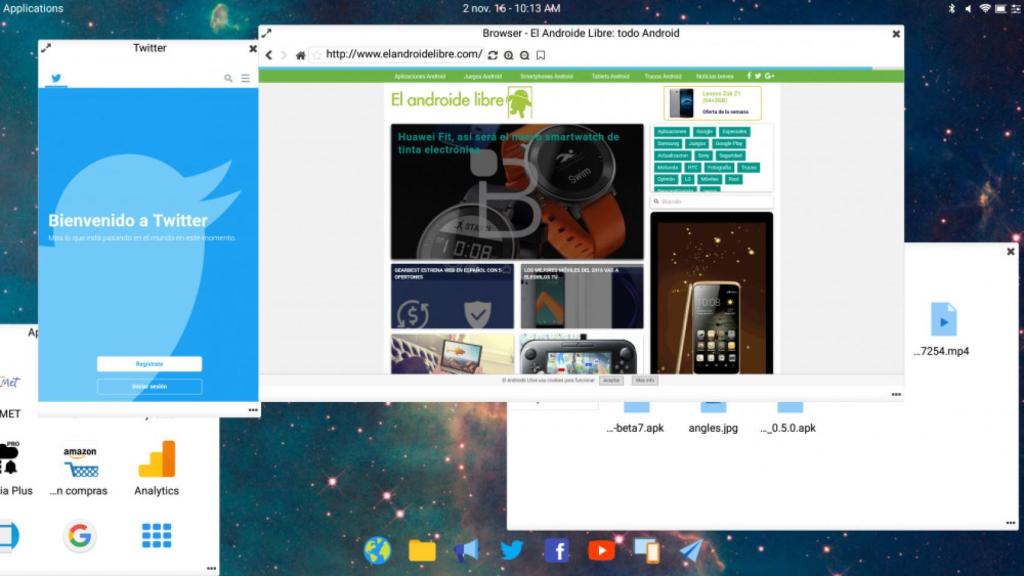Screen dimensions: 1024x576
Task: Reload the page in the browser toolbar
Action: (x=492, y=53)
